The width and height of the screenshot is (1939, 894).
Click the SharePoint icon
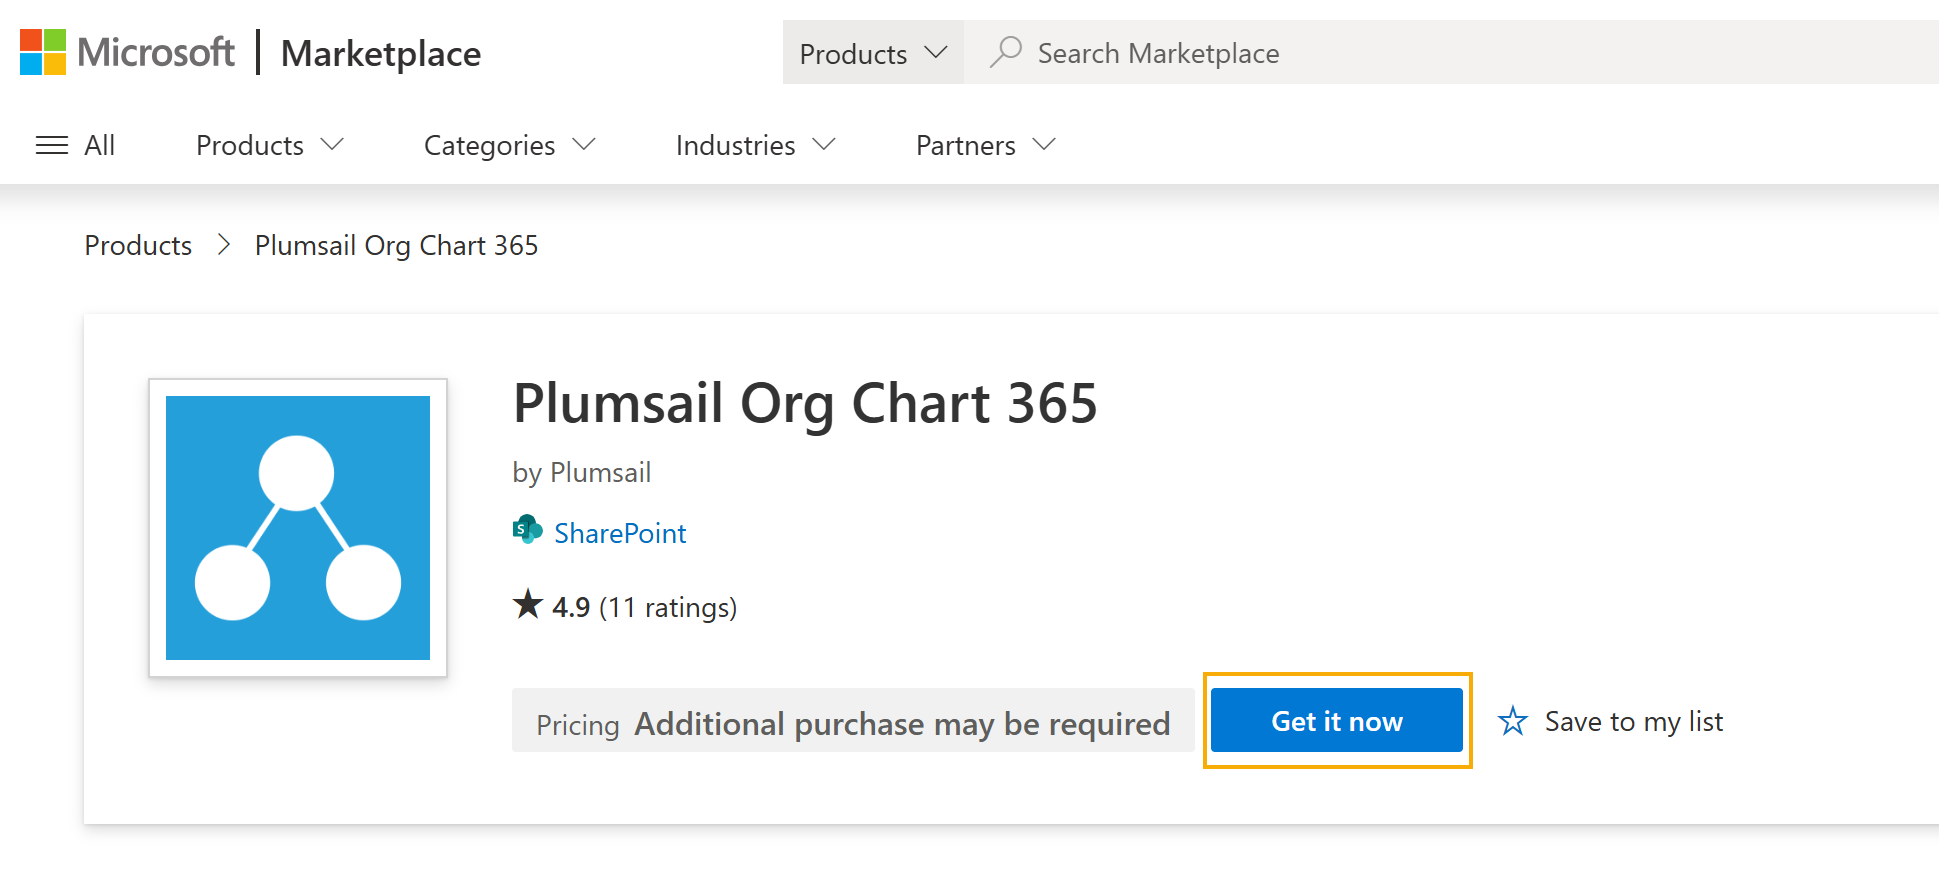528,530
